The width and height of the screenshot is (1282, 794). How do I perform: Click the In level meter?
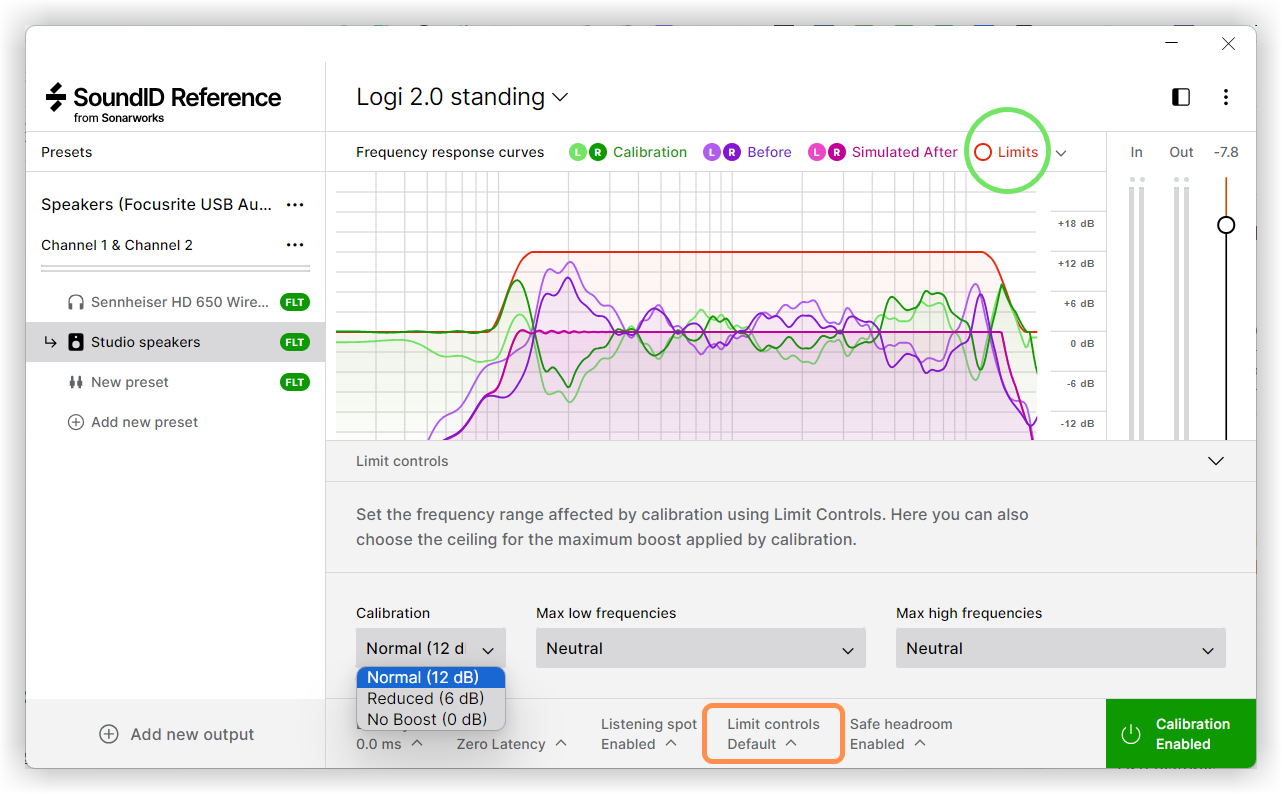[x=1137, y=308]
